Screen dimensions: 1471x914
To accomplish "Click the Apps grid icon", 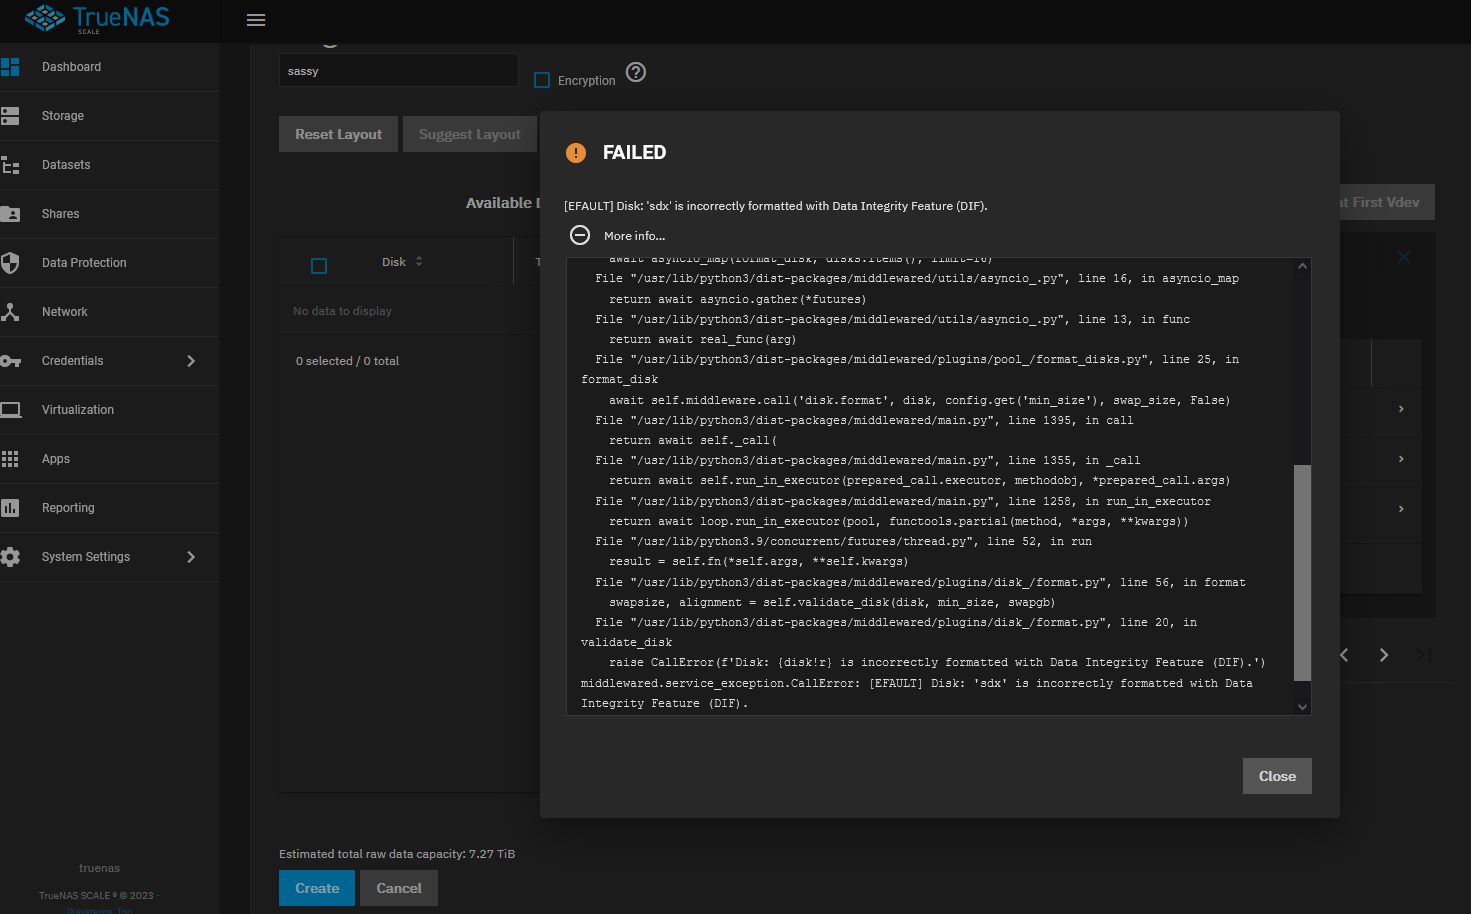I will [x=10, y=459].
